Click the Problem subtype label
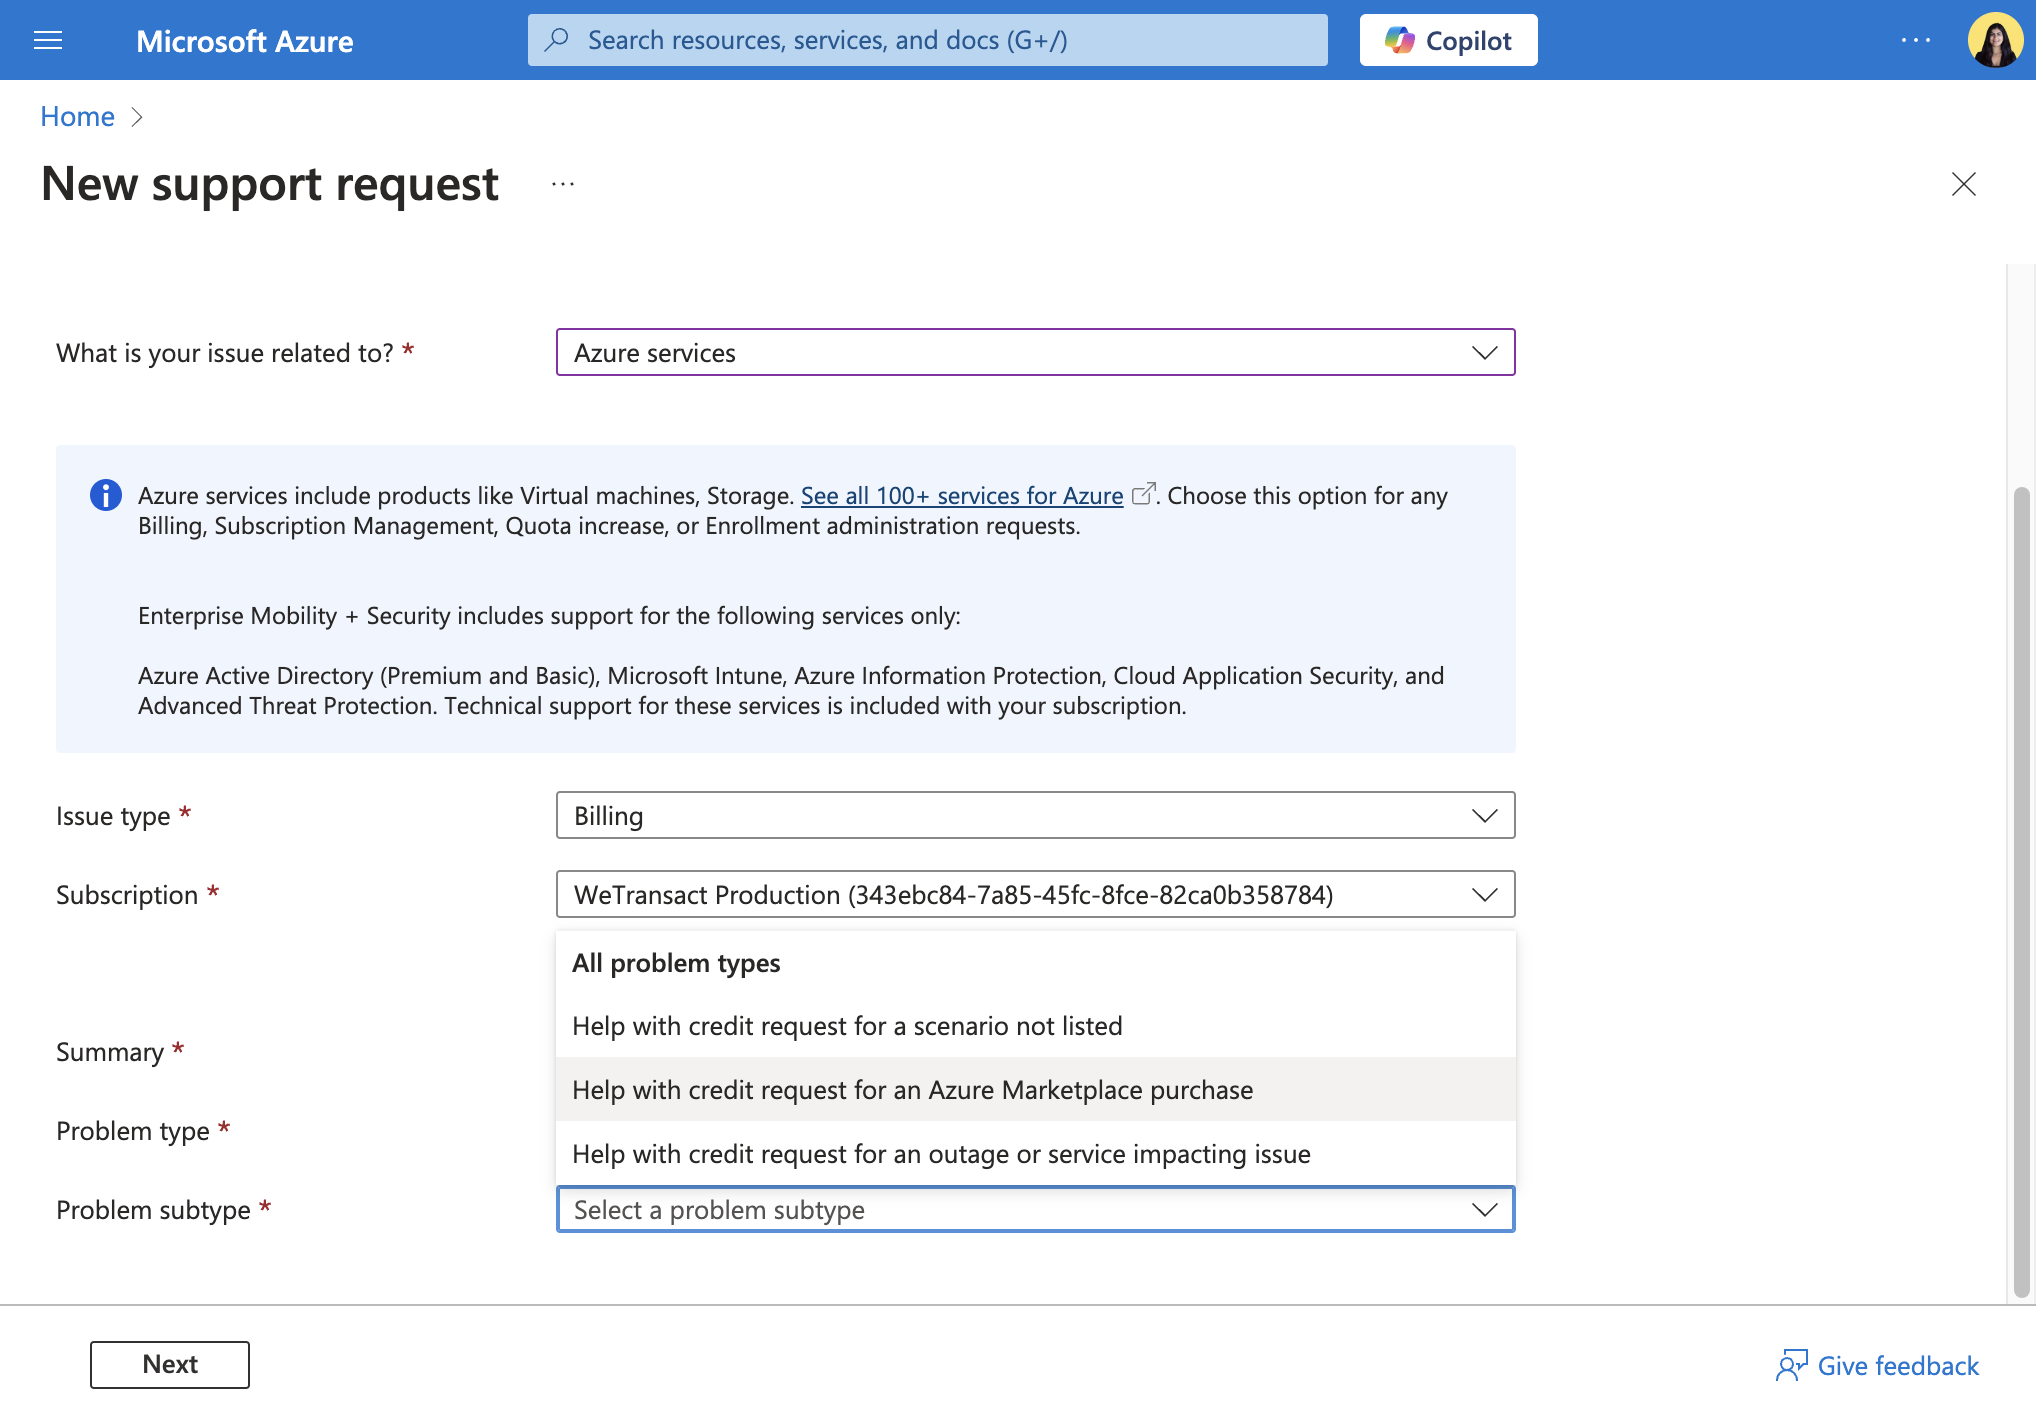Viewport: 2036px width, 1424px height. pos(153,1210)
